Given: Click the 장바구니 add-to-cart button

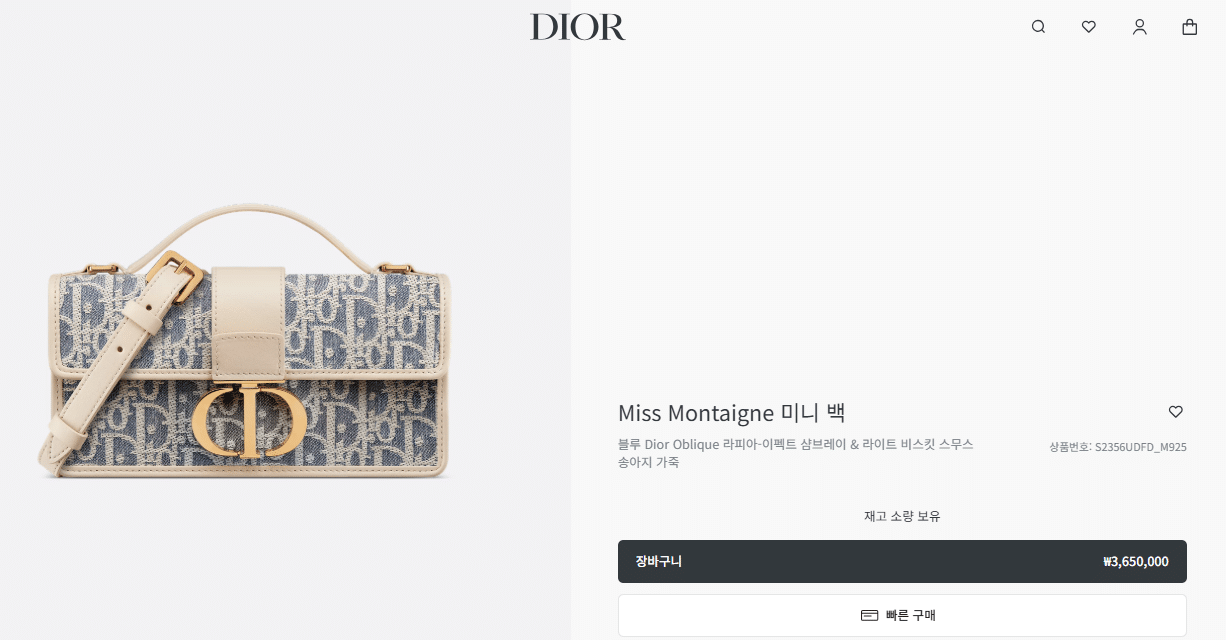Looking at the screenshot, I should (x=902, y=561).
